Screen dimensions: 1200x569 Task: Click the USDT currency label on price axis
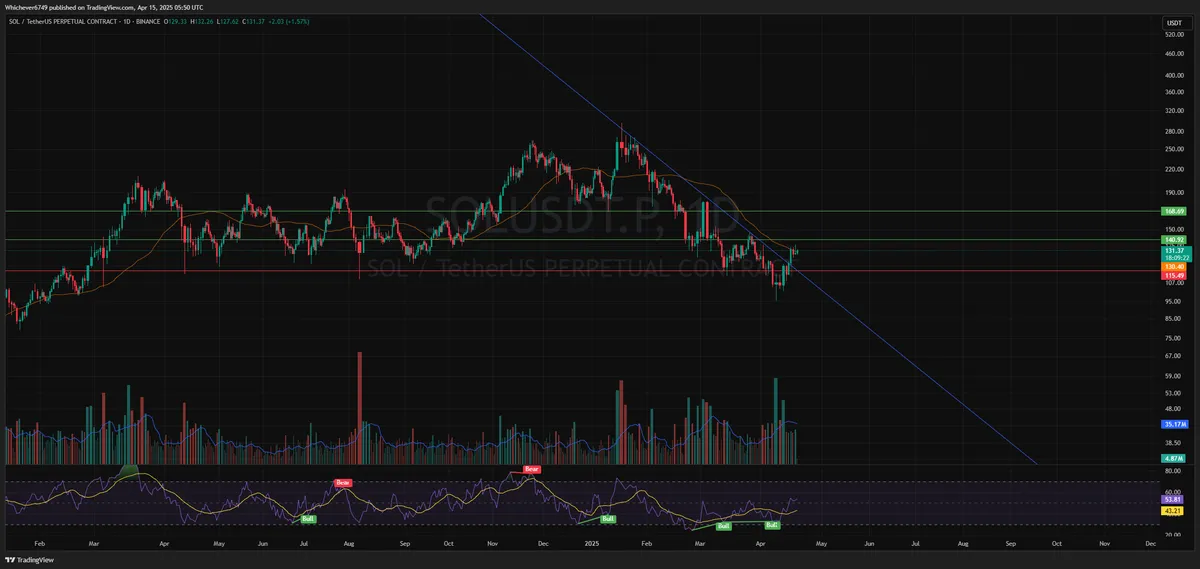click(x=1173, y=22)
